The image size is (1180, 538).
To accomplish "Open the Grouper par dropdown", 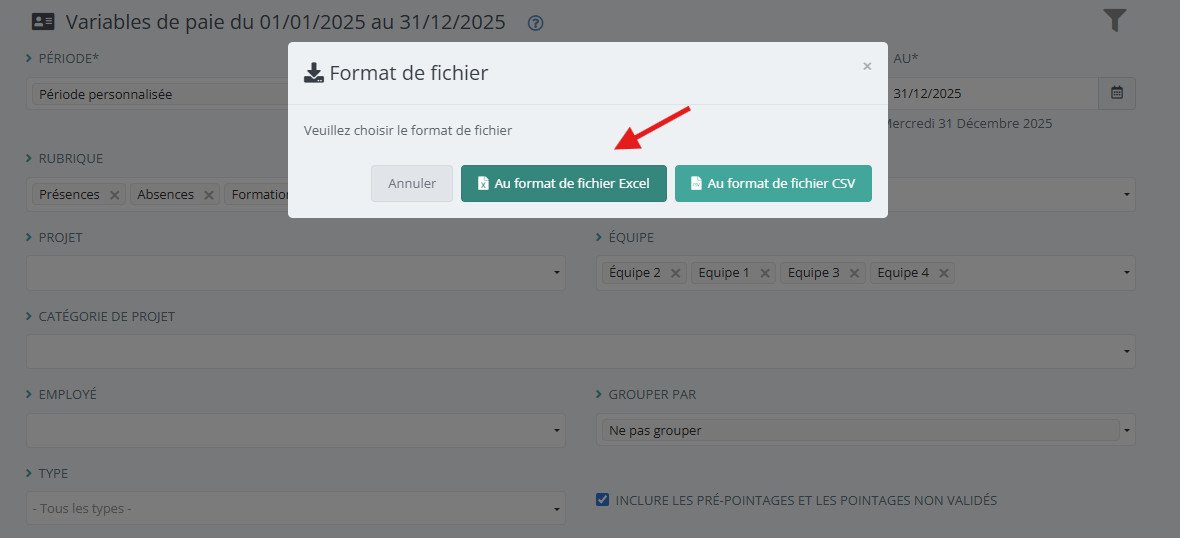I will 865,431.
